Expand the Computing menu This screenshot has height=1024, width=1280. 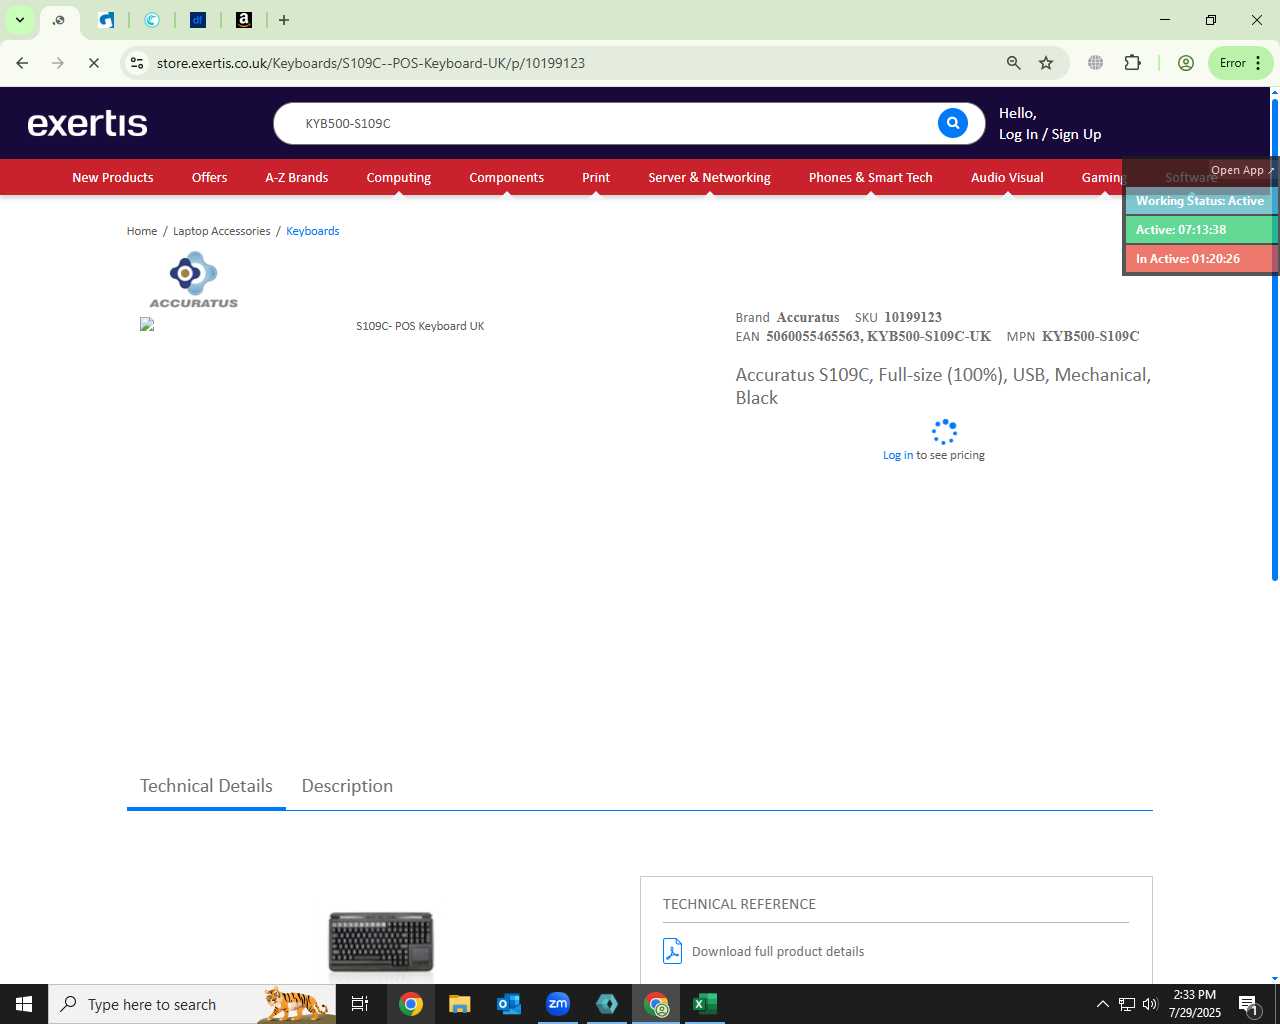[x=399, y=177]
